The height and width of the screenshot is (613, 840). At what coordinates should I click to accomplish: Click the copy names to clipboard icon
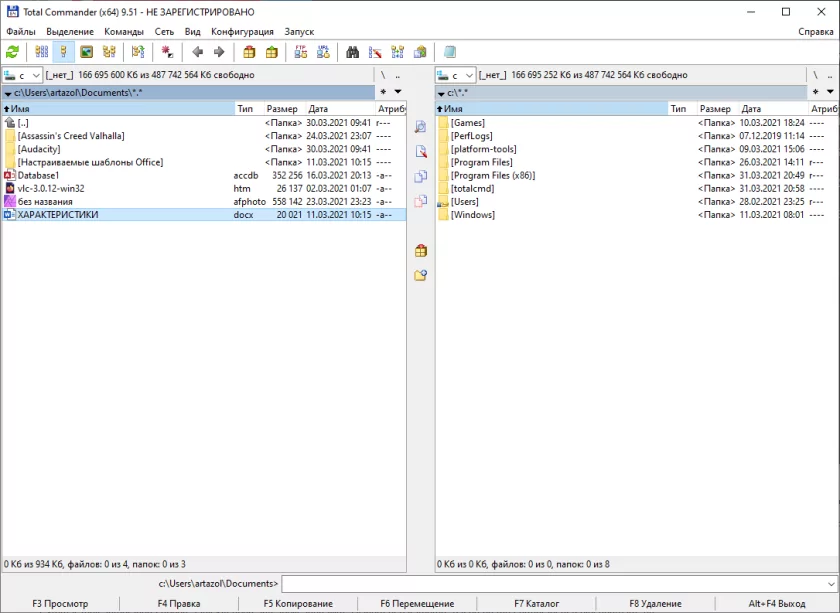pos(420,52)
